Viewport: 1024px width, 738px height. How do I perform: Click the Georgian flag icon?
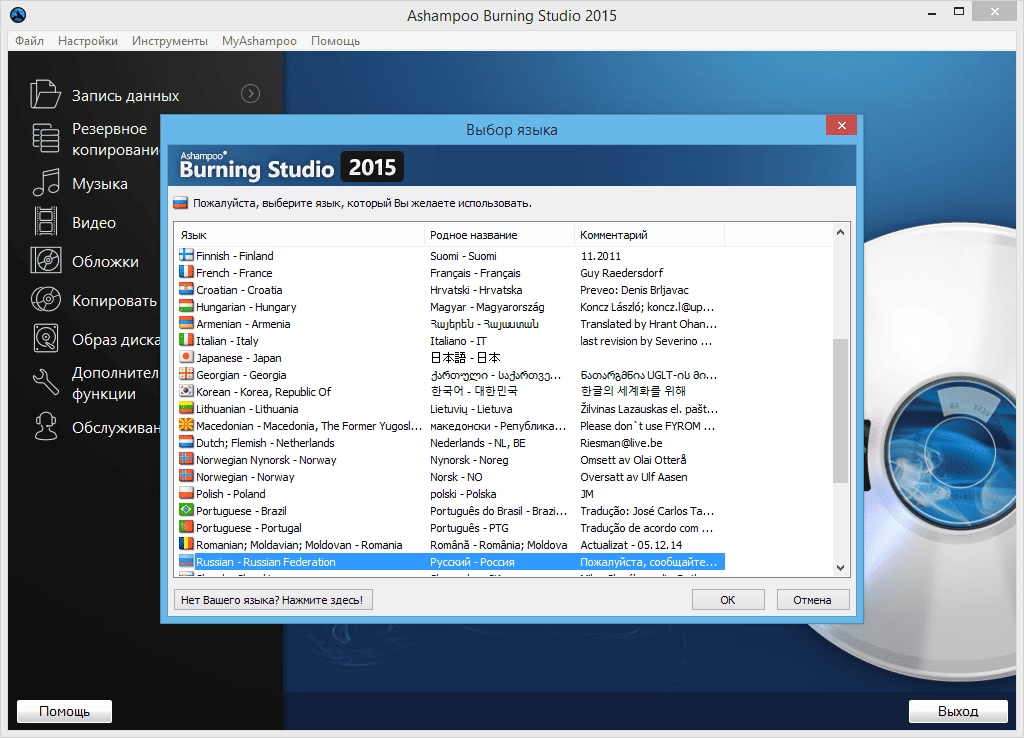click(x=187, y=374)
